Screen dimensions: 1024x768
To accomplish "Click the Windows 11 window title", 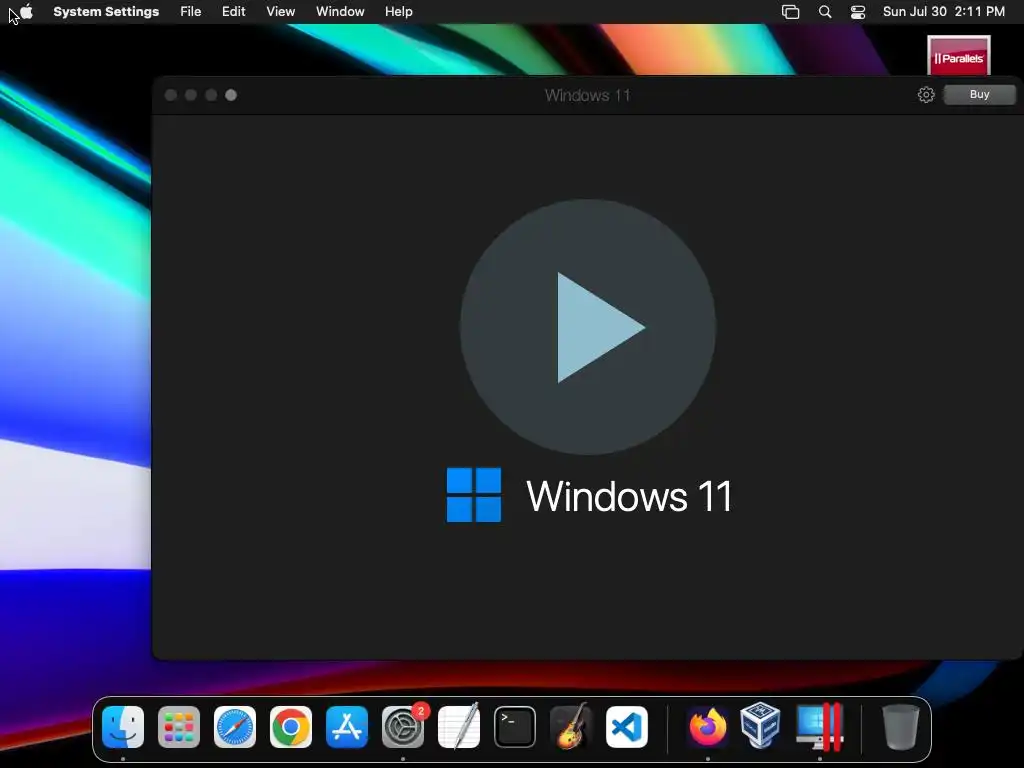I will [588, 95].
